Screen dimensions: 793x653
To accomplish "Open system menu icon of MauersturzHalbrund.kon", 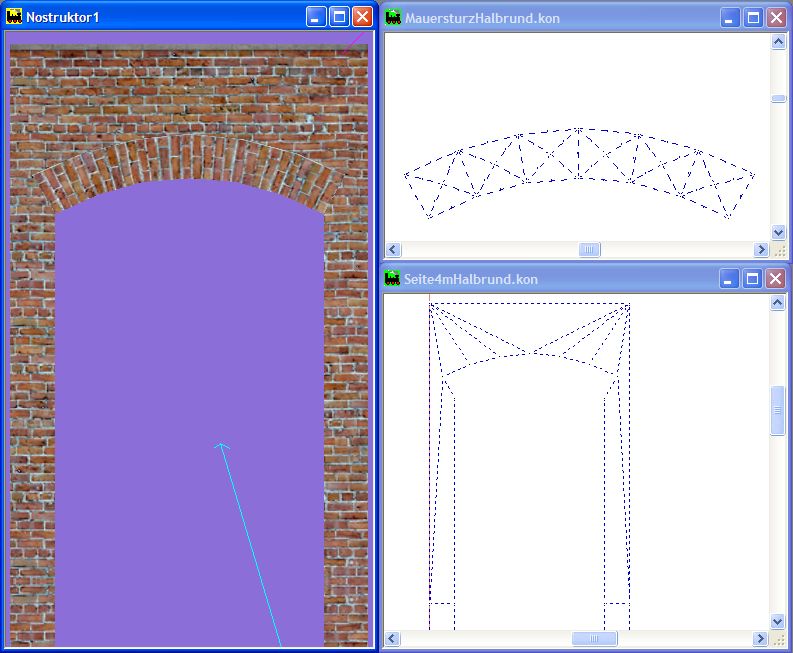I will coord(393,18).
